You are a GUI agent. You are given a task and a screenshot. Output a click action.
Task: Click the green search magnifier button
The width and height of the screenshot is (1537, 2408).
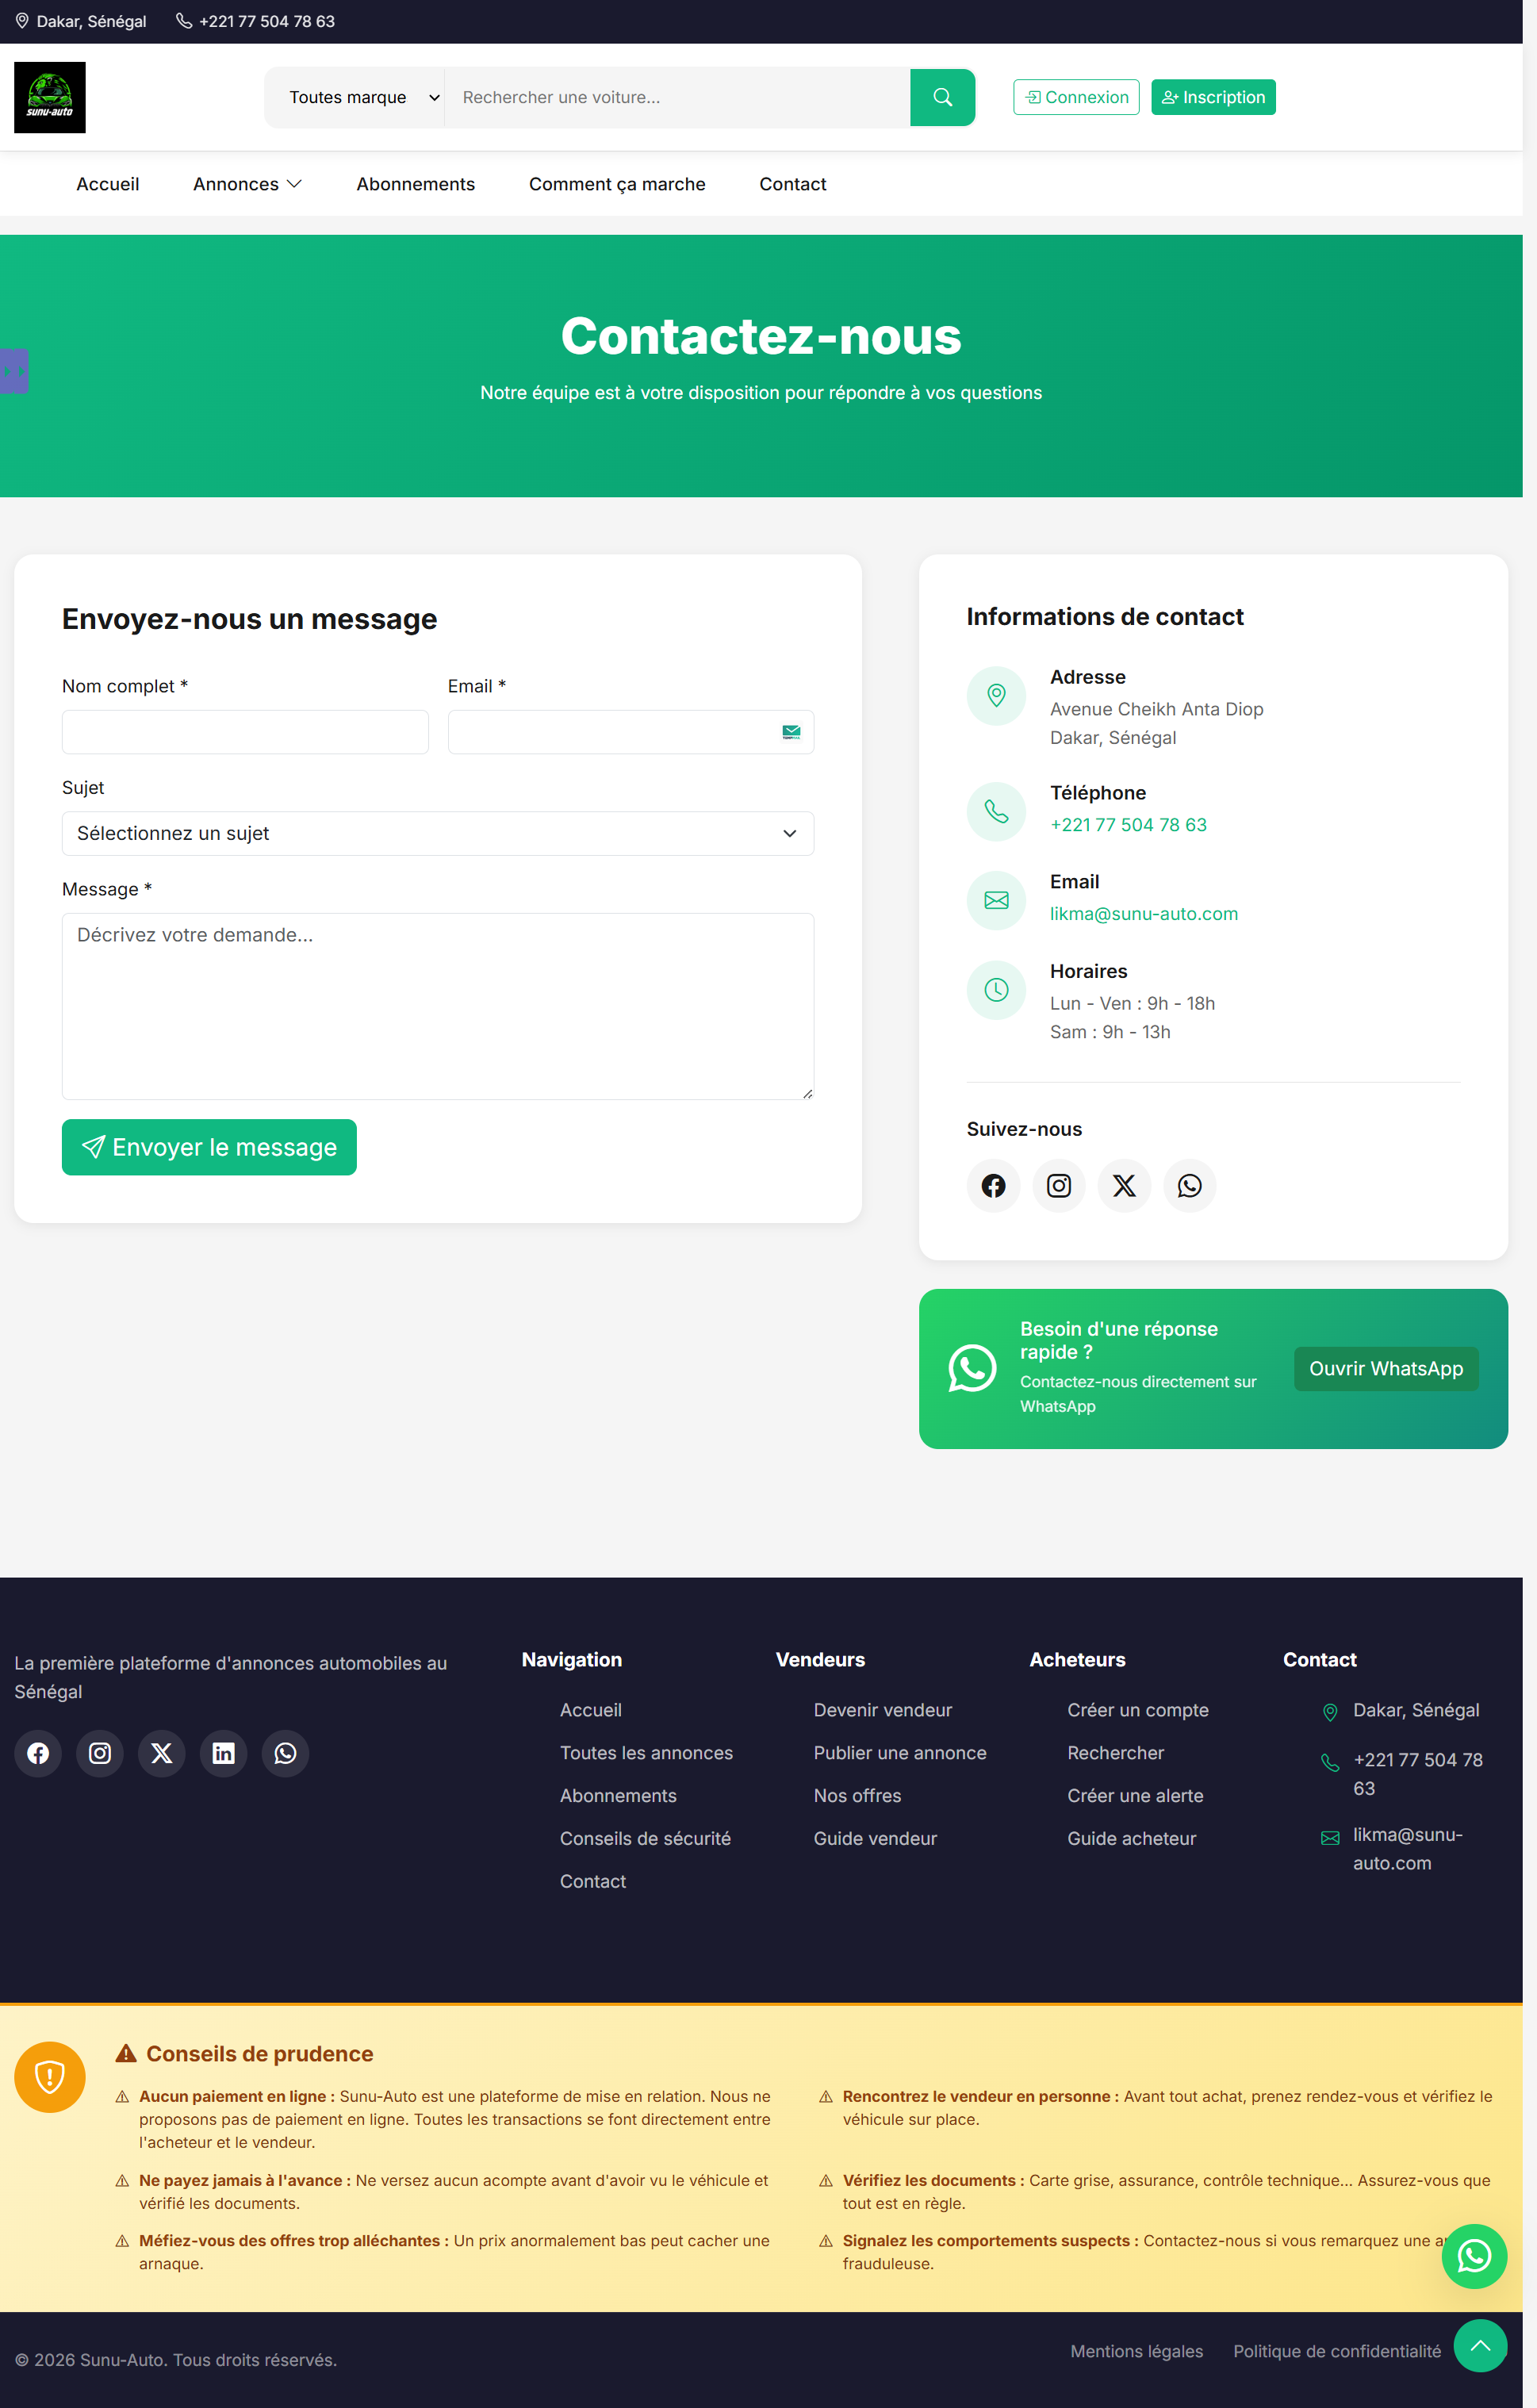tap(942, 97)
